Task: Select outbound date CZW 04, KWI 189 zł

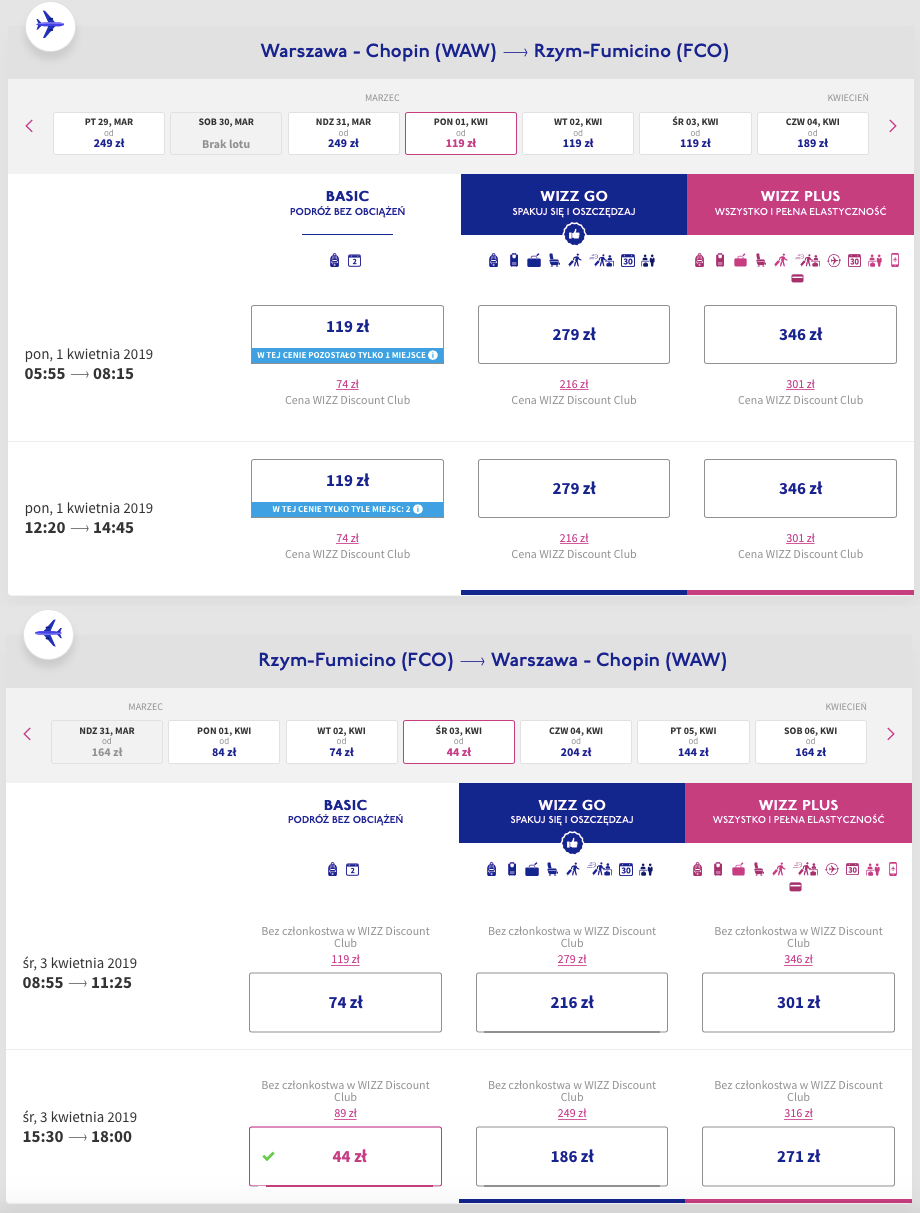Action: click(x=812, y=133)
